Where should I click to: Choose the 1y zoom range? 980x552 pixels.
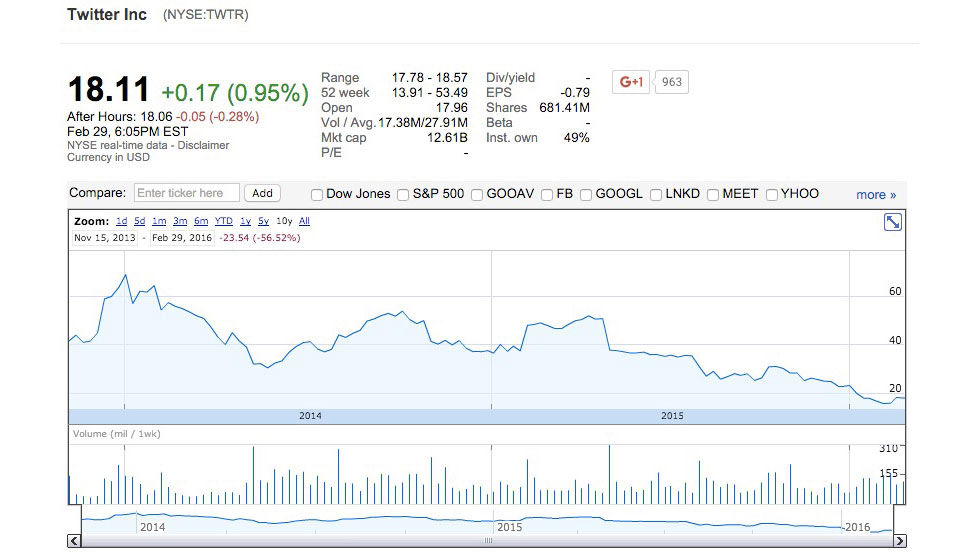coord(245,221)
